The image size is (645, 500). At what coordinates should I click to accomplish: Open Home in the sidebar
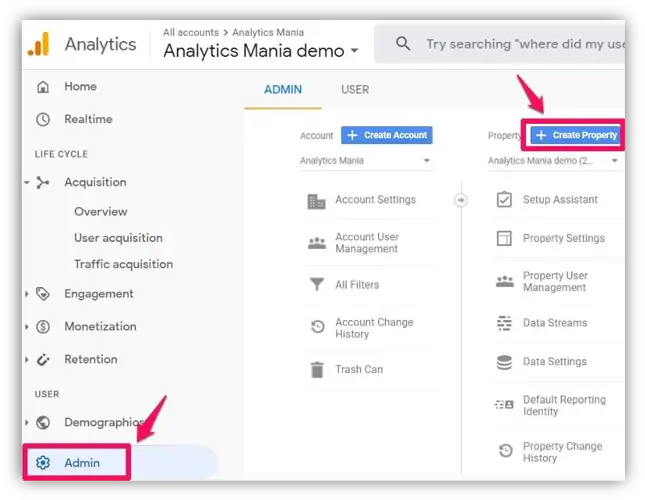click(81, 86)
